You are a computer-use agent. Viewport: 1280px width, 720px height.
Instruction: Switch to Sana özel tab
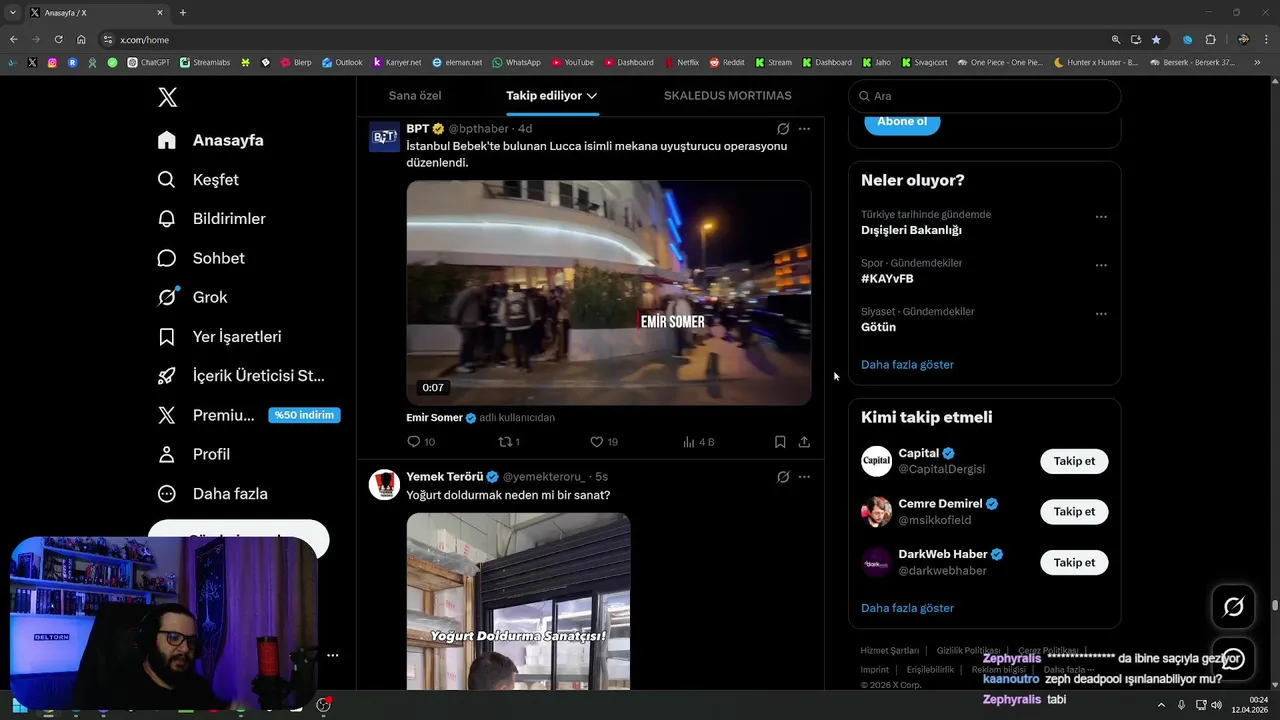click(415, 96)
